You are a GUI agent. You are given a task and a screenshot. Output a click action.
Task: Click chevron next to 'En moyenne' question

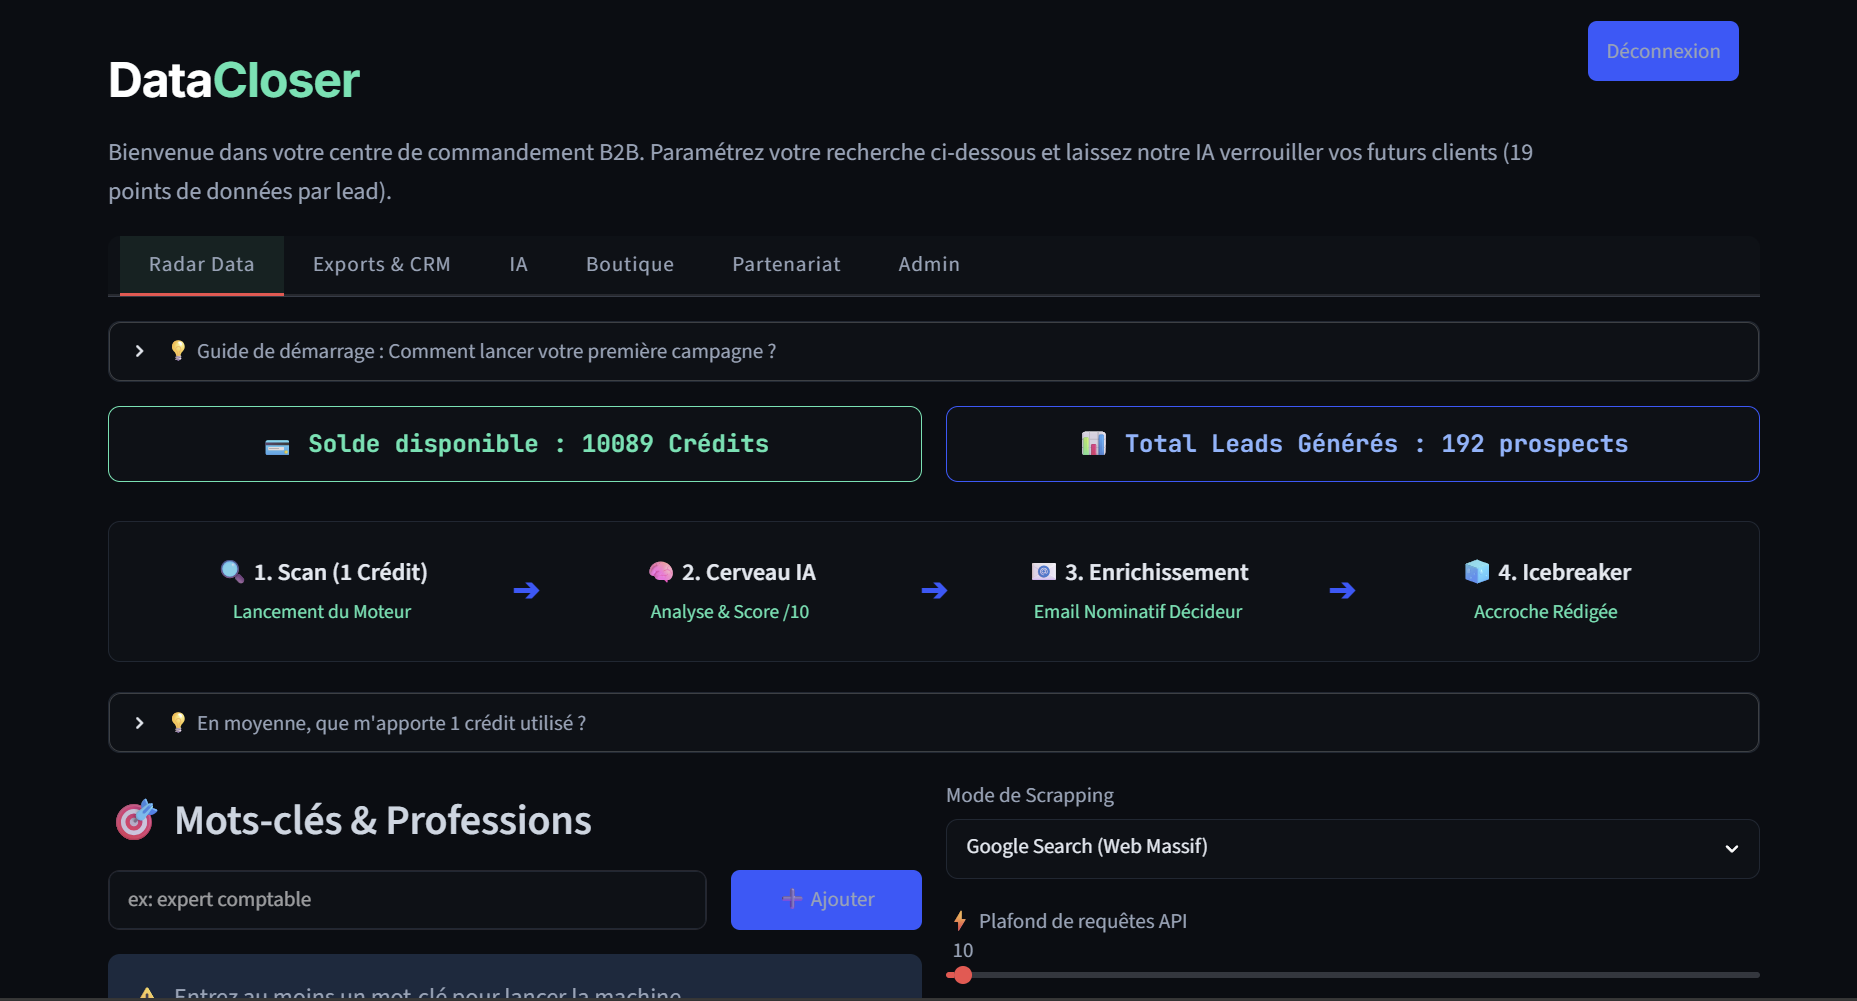coord(140,723)
